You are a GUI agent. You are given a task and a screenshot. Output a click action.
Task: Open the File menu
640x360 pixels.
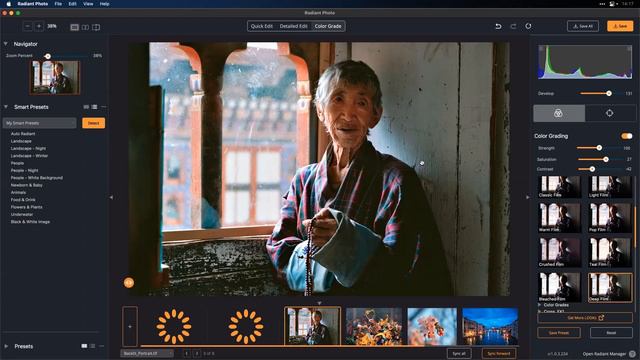click(58, 4)
